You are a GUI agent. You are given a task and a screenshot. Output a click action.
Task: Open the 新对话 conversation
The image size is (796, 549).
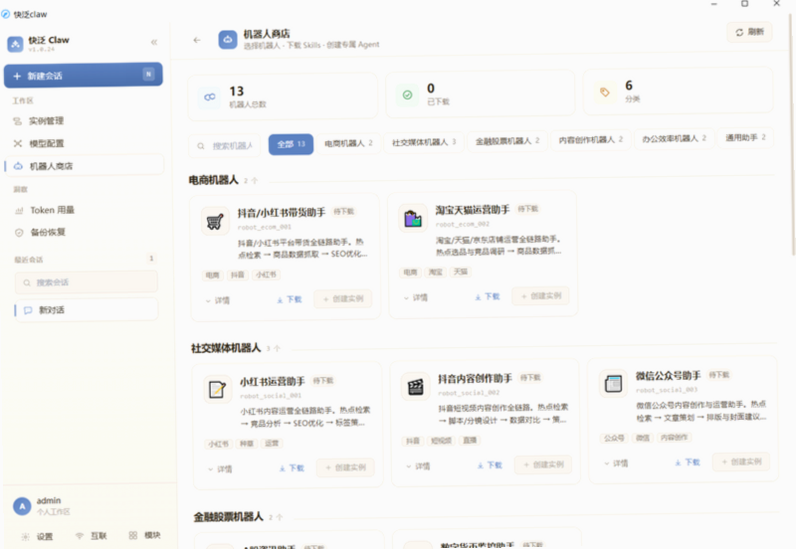[86, 310]
